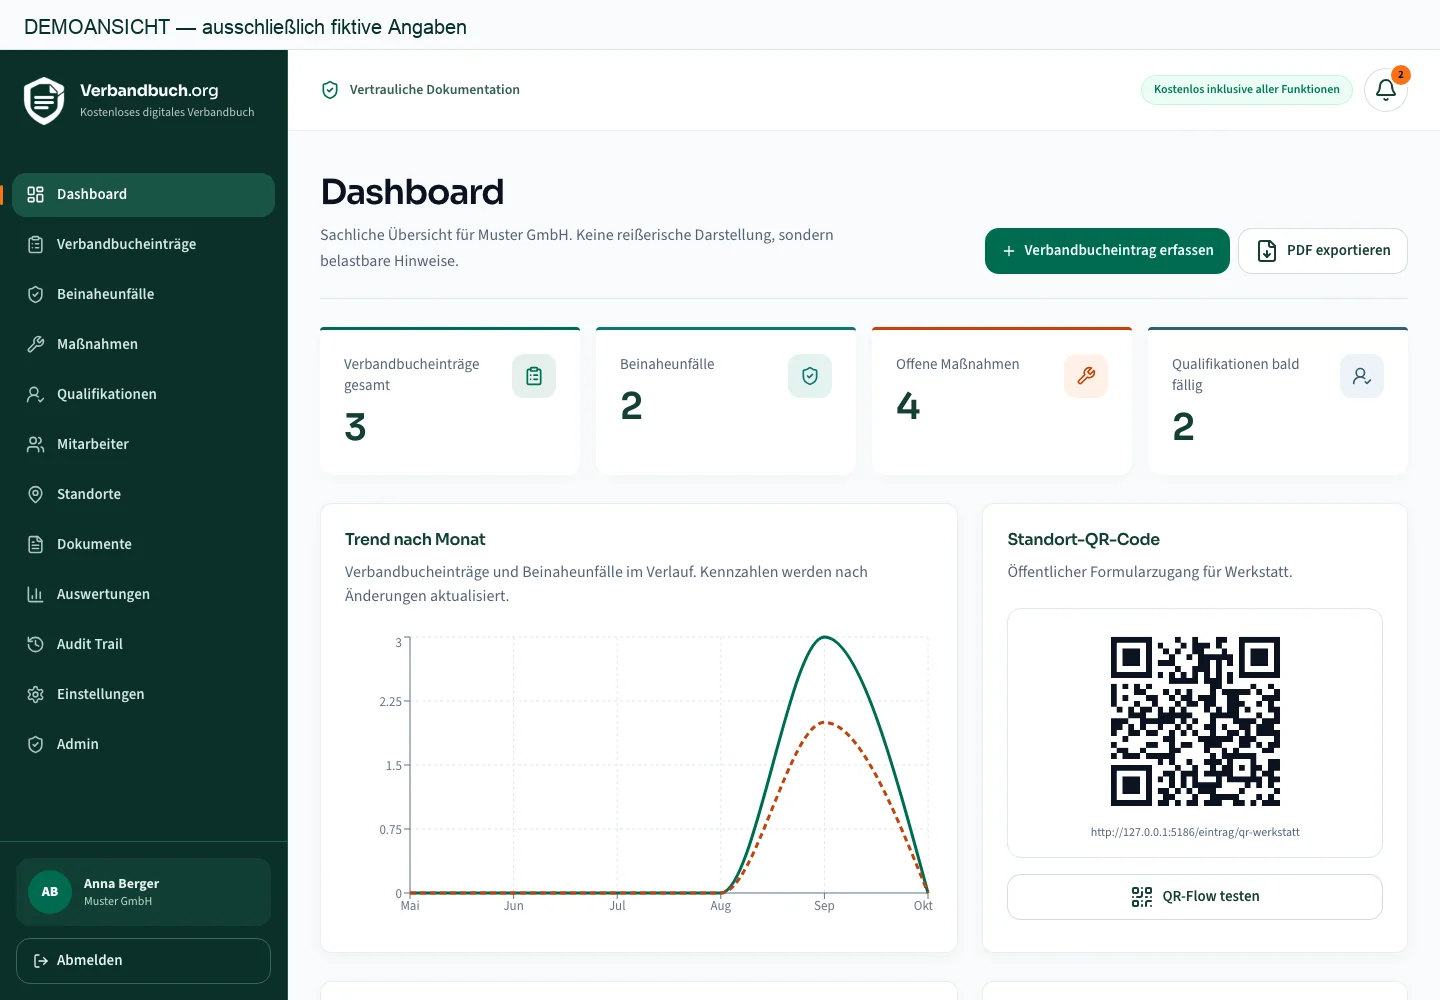Image resolution: width=1440 pixels, height=1000 pixels.
Task: Go to Verbandbucheinträge in sidebar
Action: (143, 245)
